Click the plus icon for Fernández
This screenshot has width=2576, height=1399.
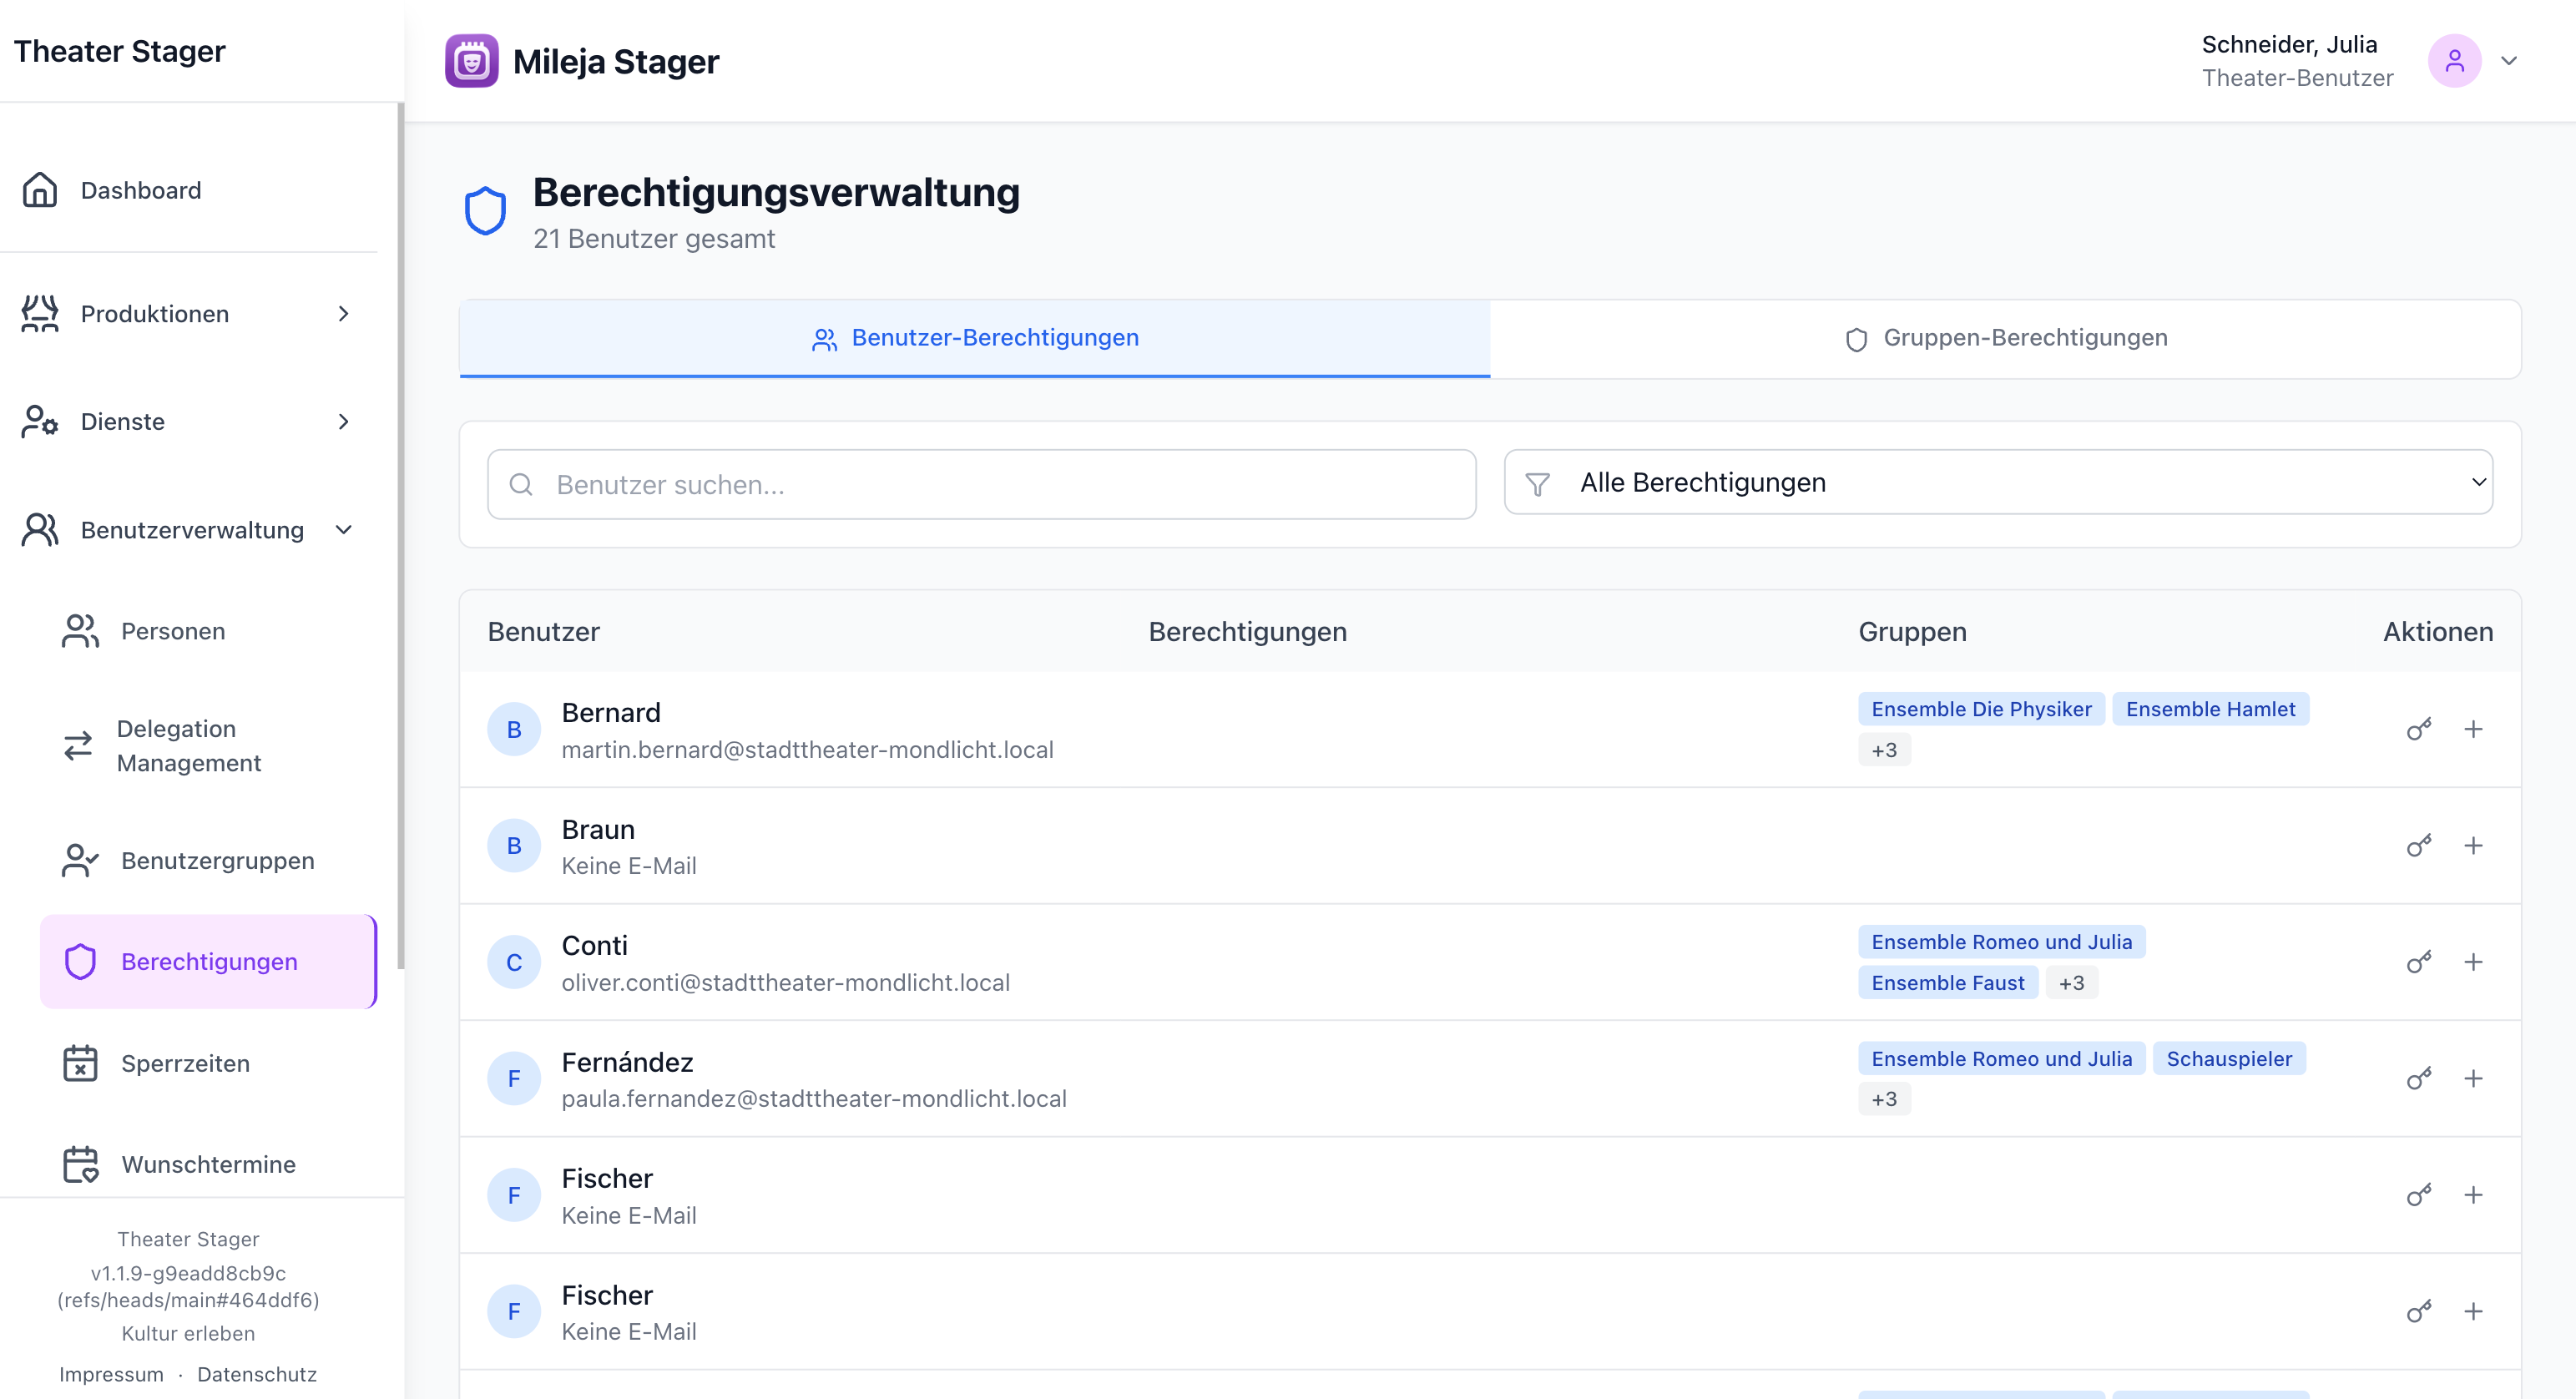click(x=2473, y=1078)
